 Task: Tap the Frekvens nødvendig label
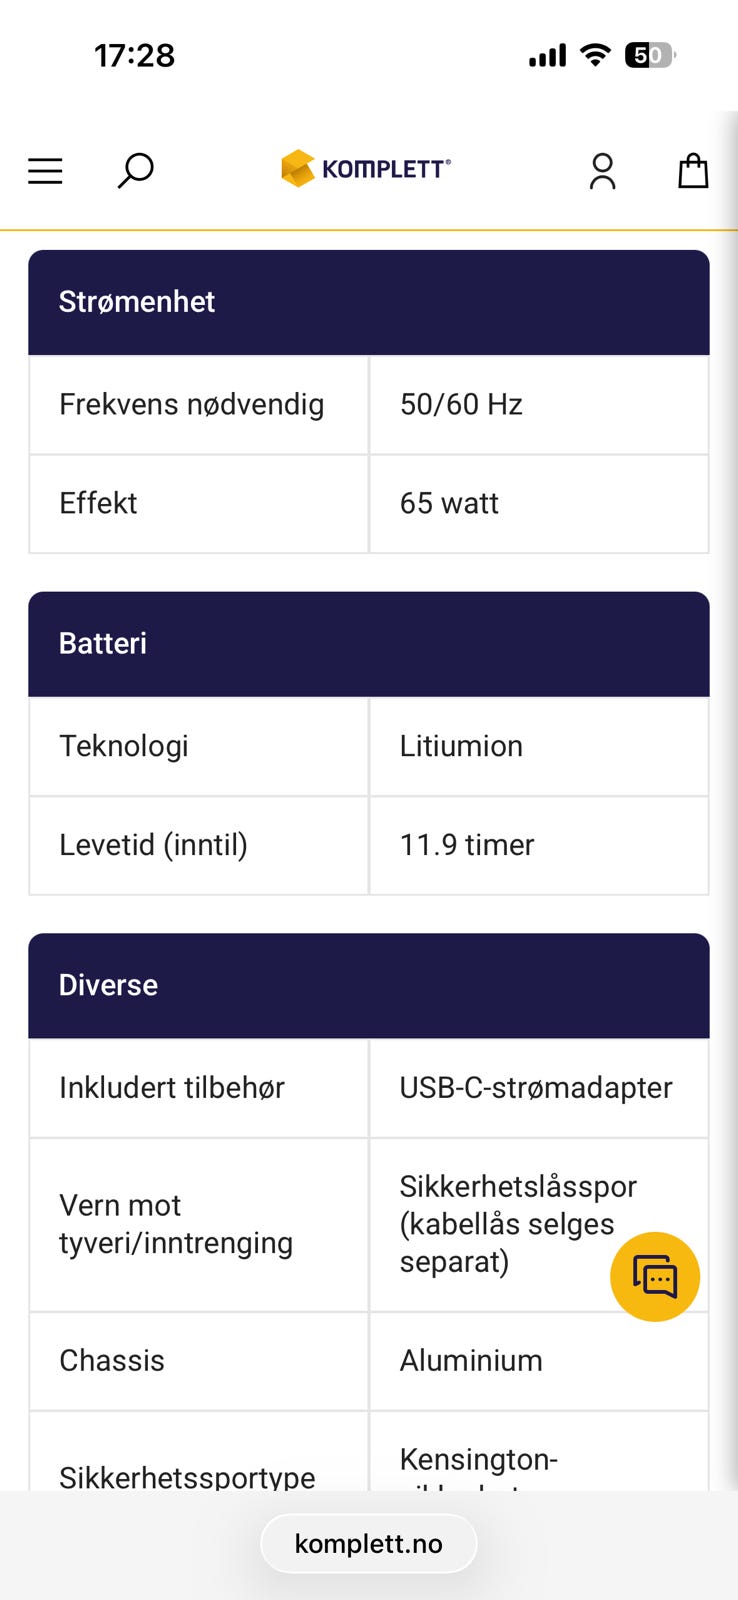pos(191,404)
